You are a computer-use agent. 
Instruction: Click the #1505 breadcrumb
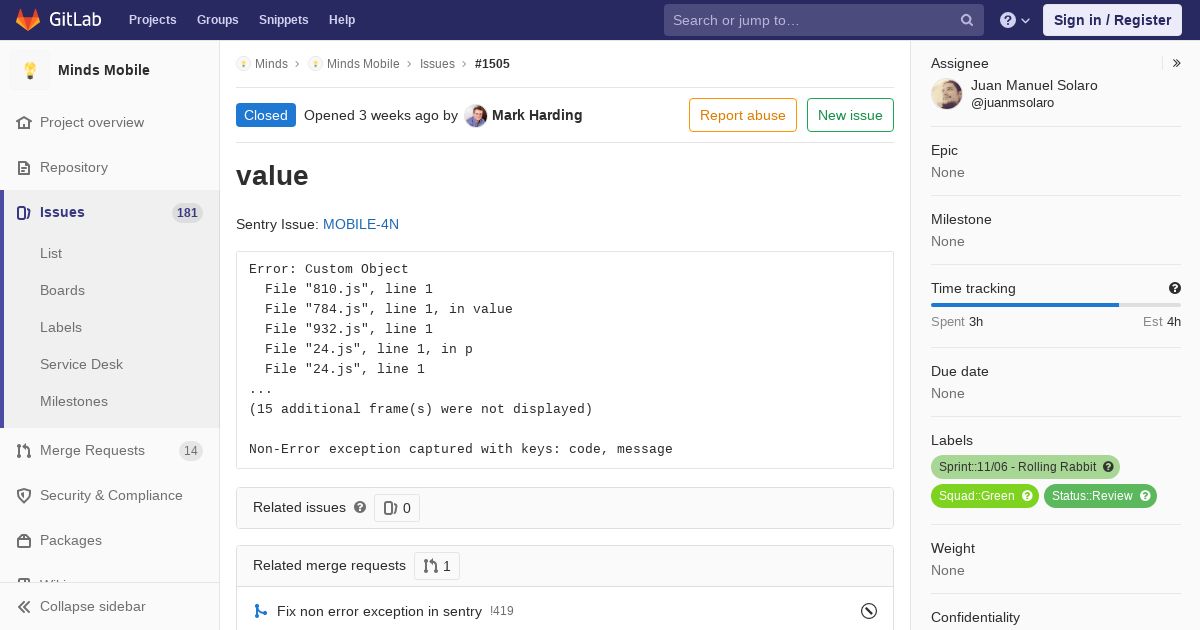[x=492, y=64]
